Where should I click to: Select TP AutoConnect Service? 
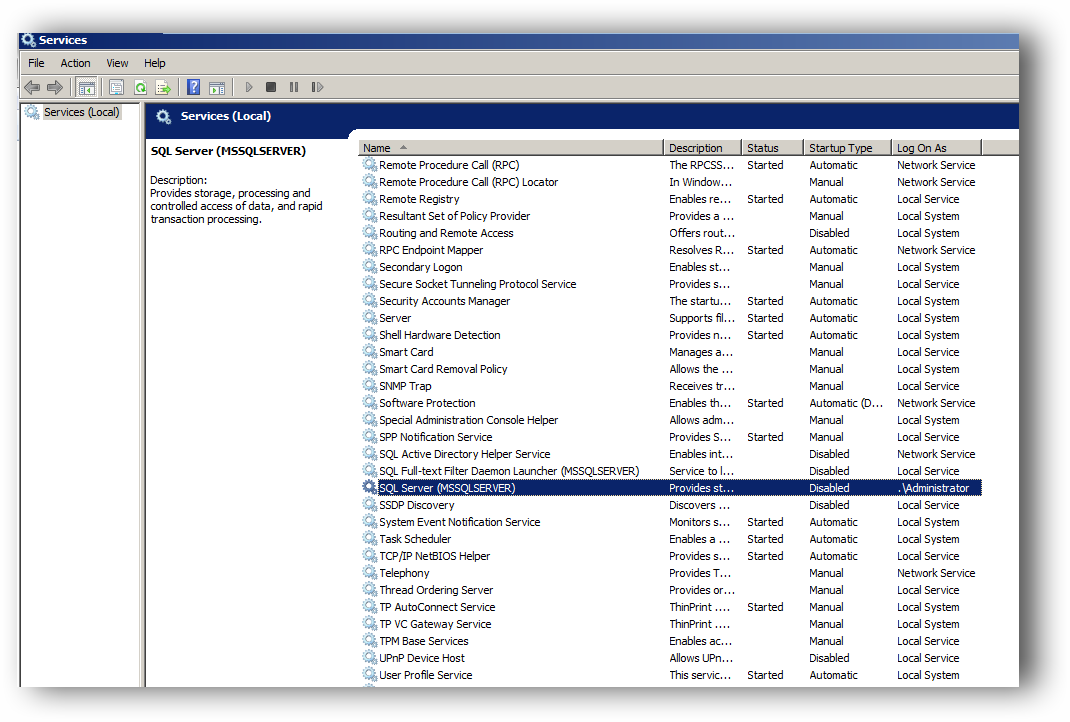pyautogui.click(x=670, y=607)
